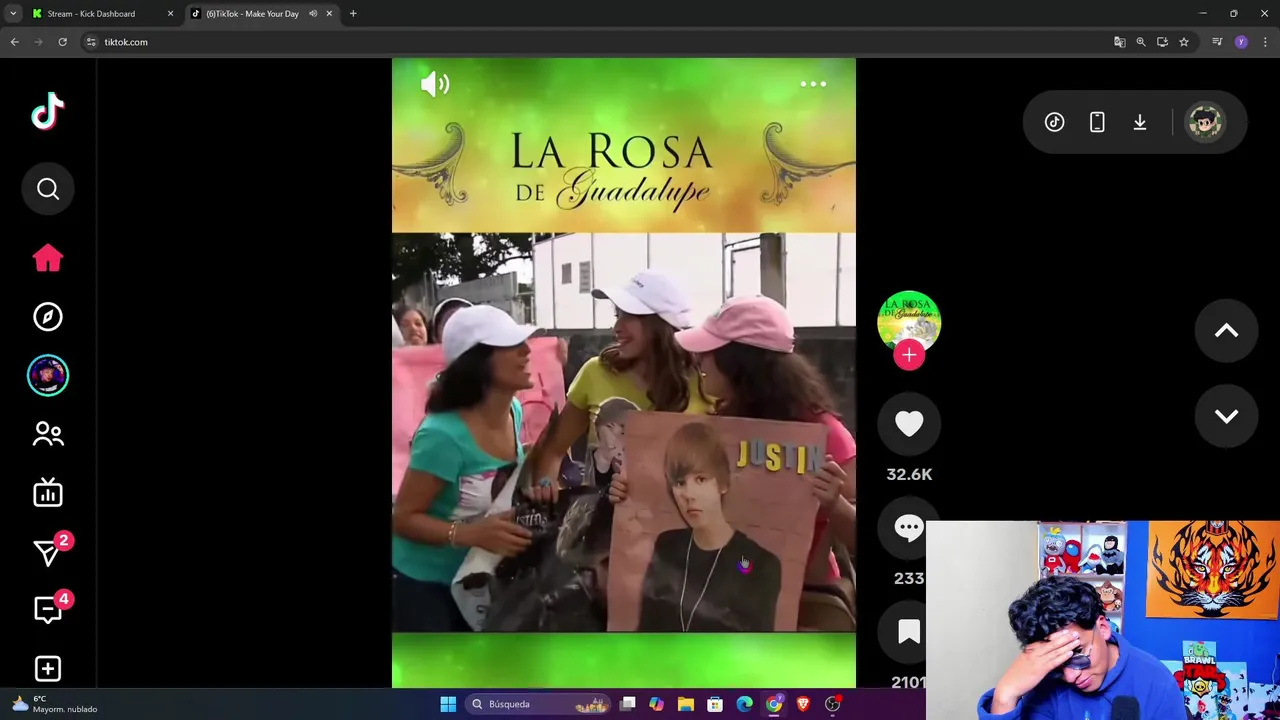Open OBS Studio from the taskbar
This screenshot has height=720, width=1280.
(832, 704)
